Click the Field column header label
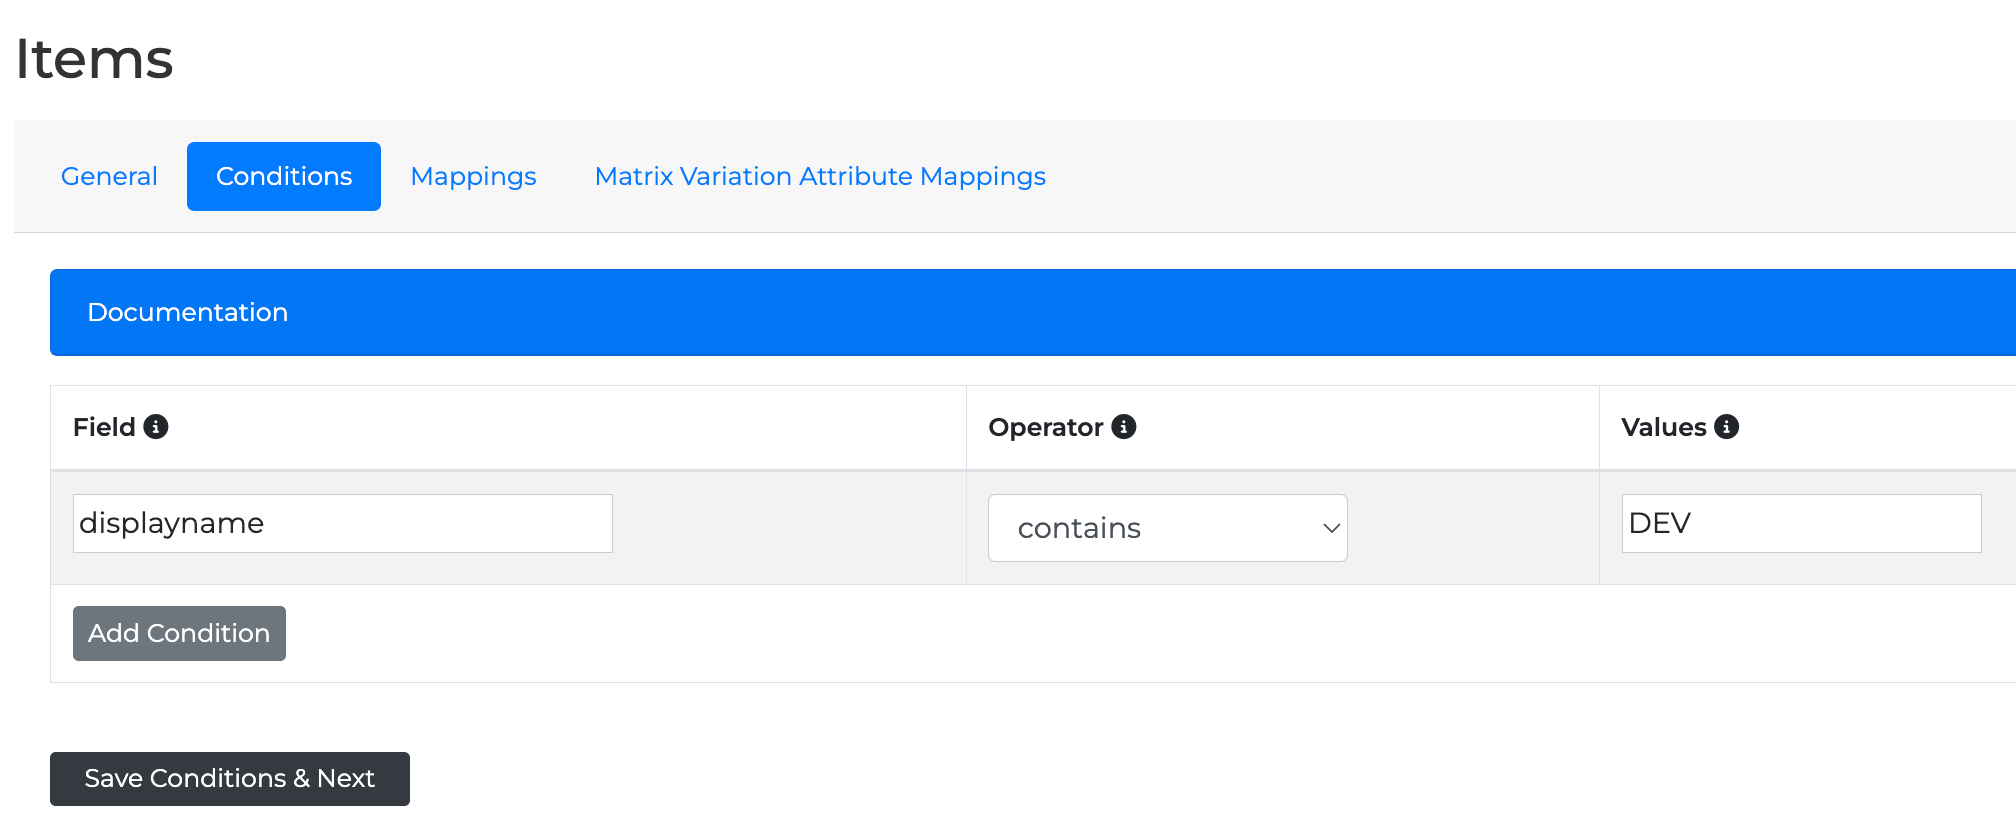The width and height of the screenshot is (2016, 822). click(104, 427)
